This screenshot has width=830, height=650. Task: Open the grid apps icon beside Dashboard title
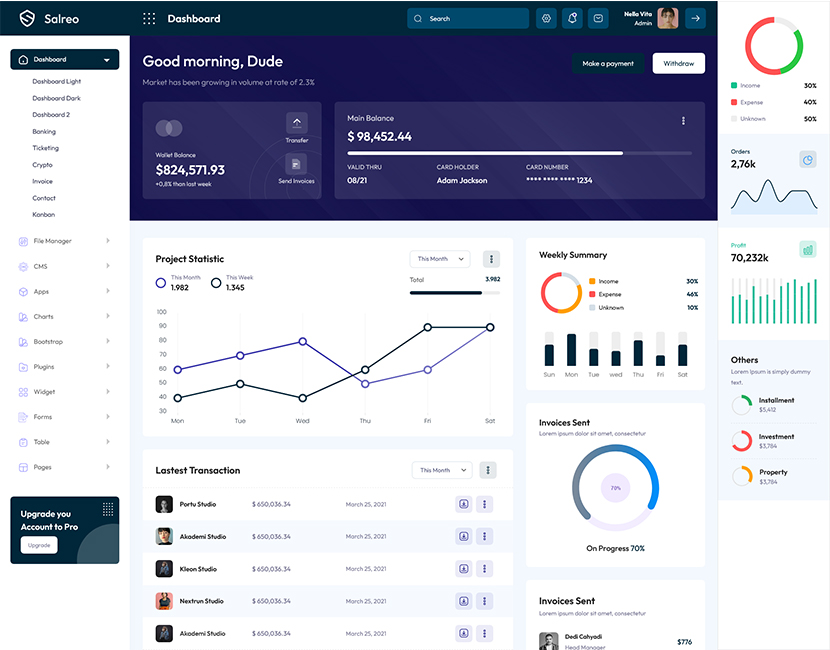pyautogui.click(x=149, y=18)
